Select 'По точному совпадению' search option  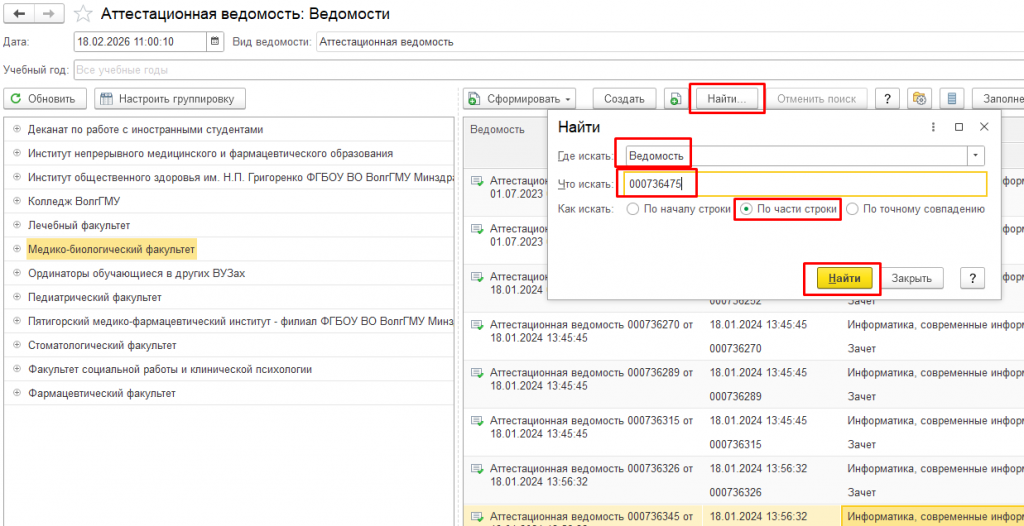(x=852, y=209)
